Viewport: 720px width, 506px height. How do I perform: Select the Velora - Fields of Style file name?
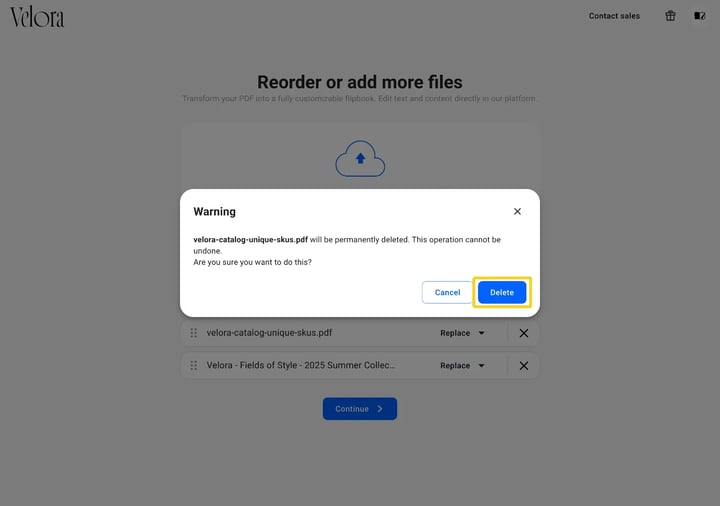pos(301,365)
